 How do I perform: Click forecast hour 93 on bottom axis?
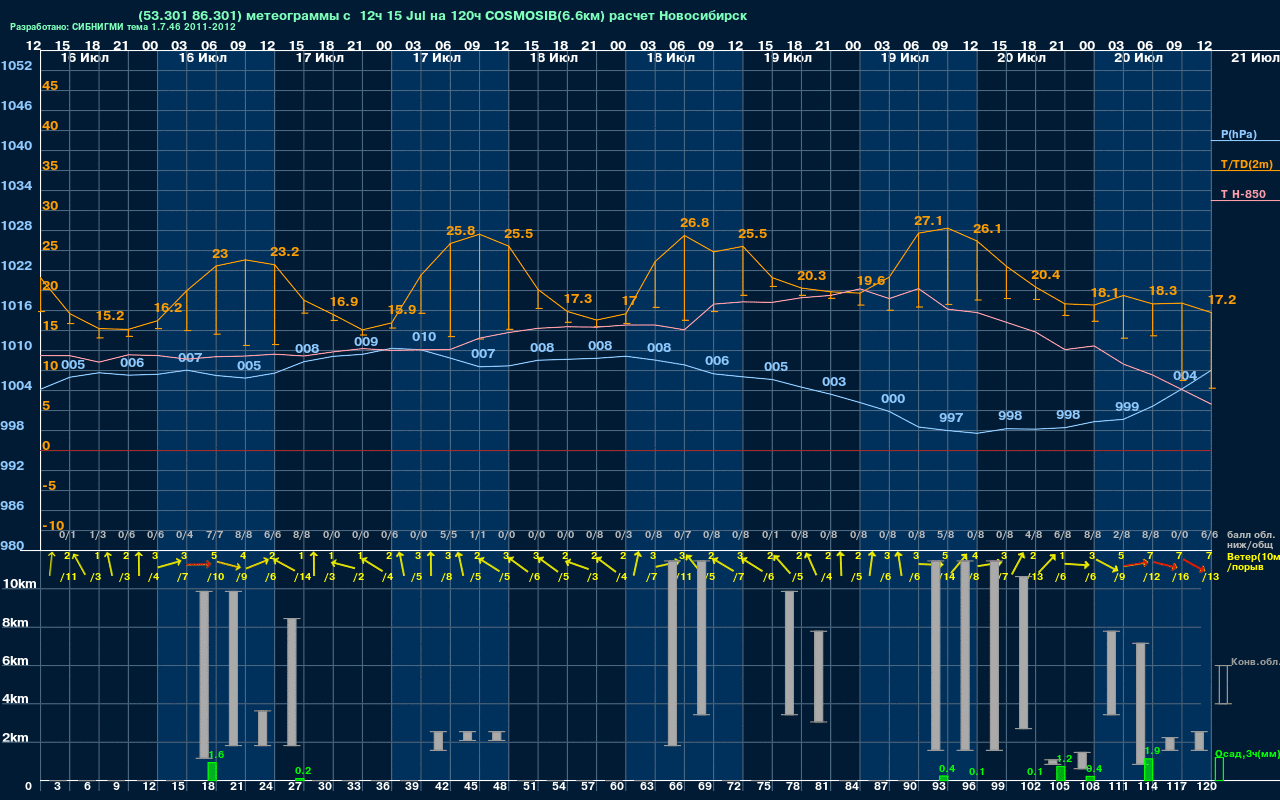940,787
